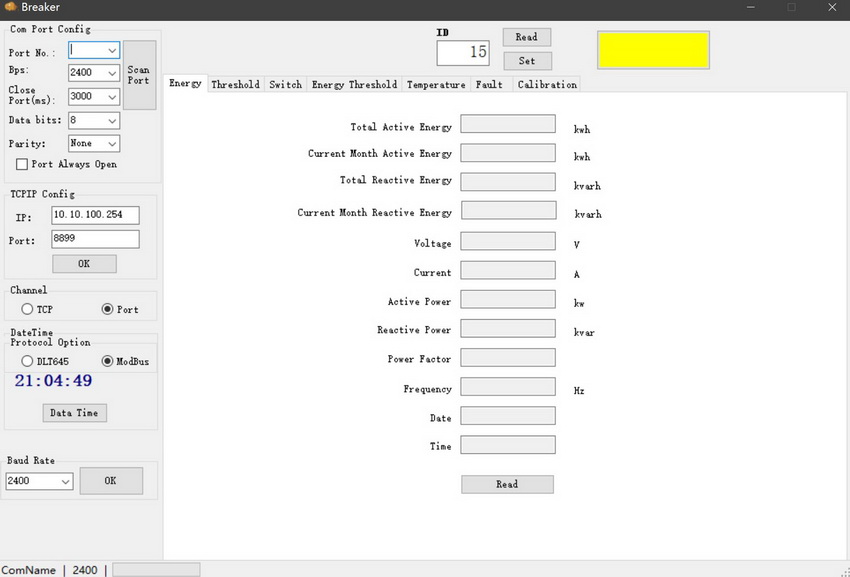The height and width of the screenshot is (577, 850).
Task: Open the Parity dropdown
Action: point(111,144)
